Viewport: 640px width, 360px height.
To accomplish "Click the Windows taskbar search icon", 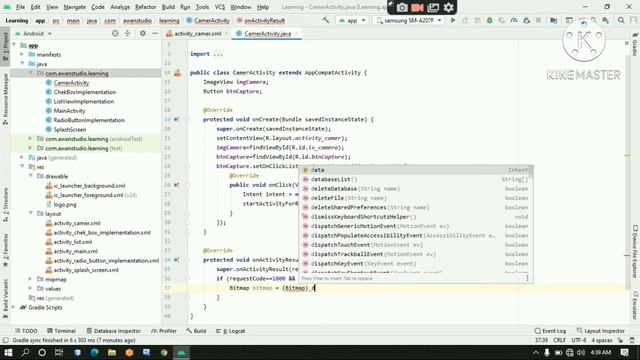I will pos(25,352).
